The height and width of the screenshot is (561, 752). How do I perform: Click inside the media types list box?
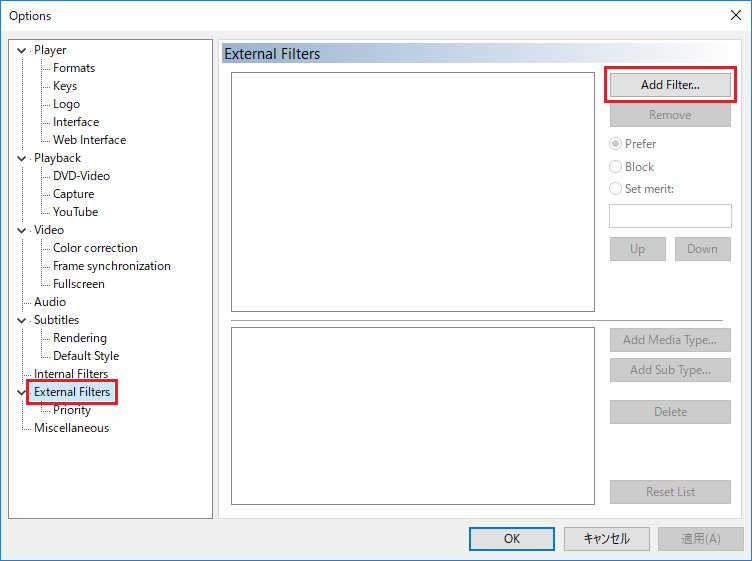[413, 416]
